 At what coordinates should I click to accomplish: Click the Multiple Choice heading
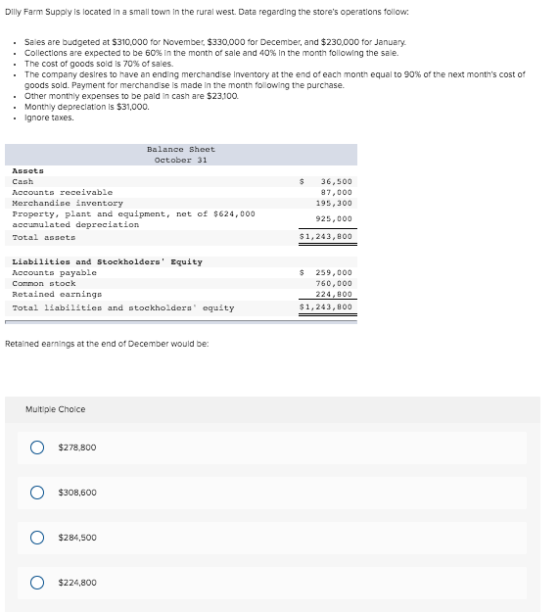[x=55, y=409]
